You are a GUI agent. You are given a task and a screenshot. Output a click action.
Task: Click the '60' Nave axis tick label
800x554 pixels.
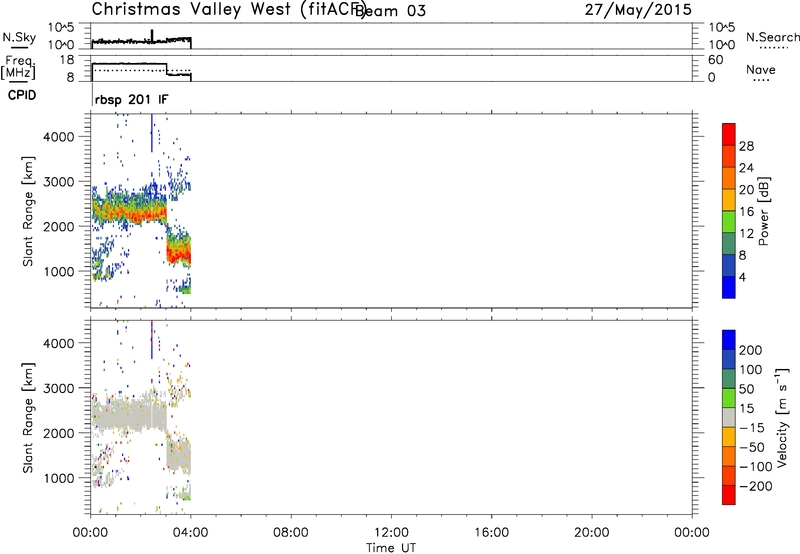point(716,60)
